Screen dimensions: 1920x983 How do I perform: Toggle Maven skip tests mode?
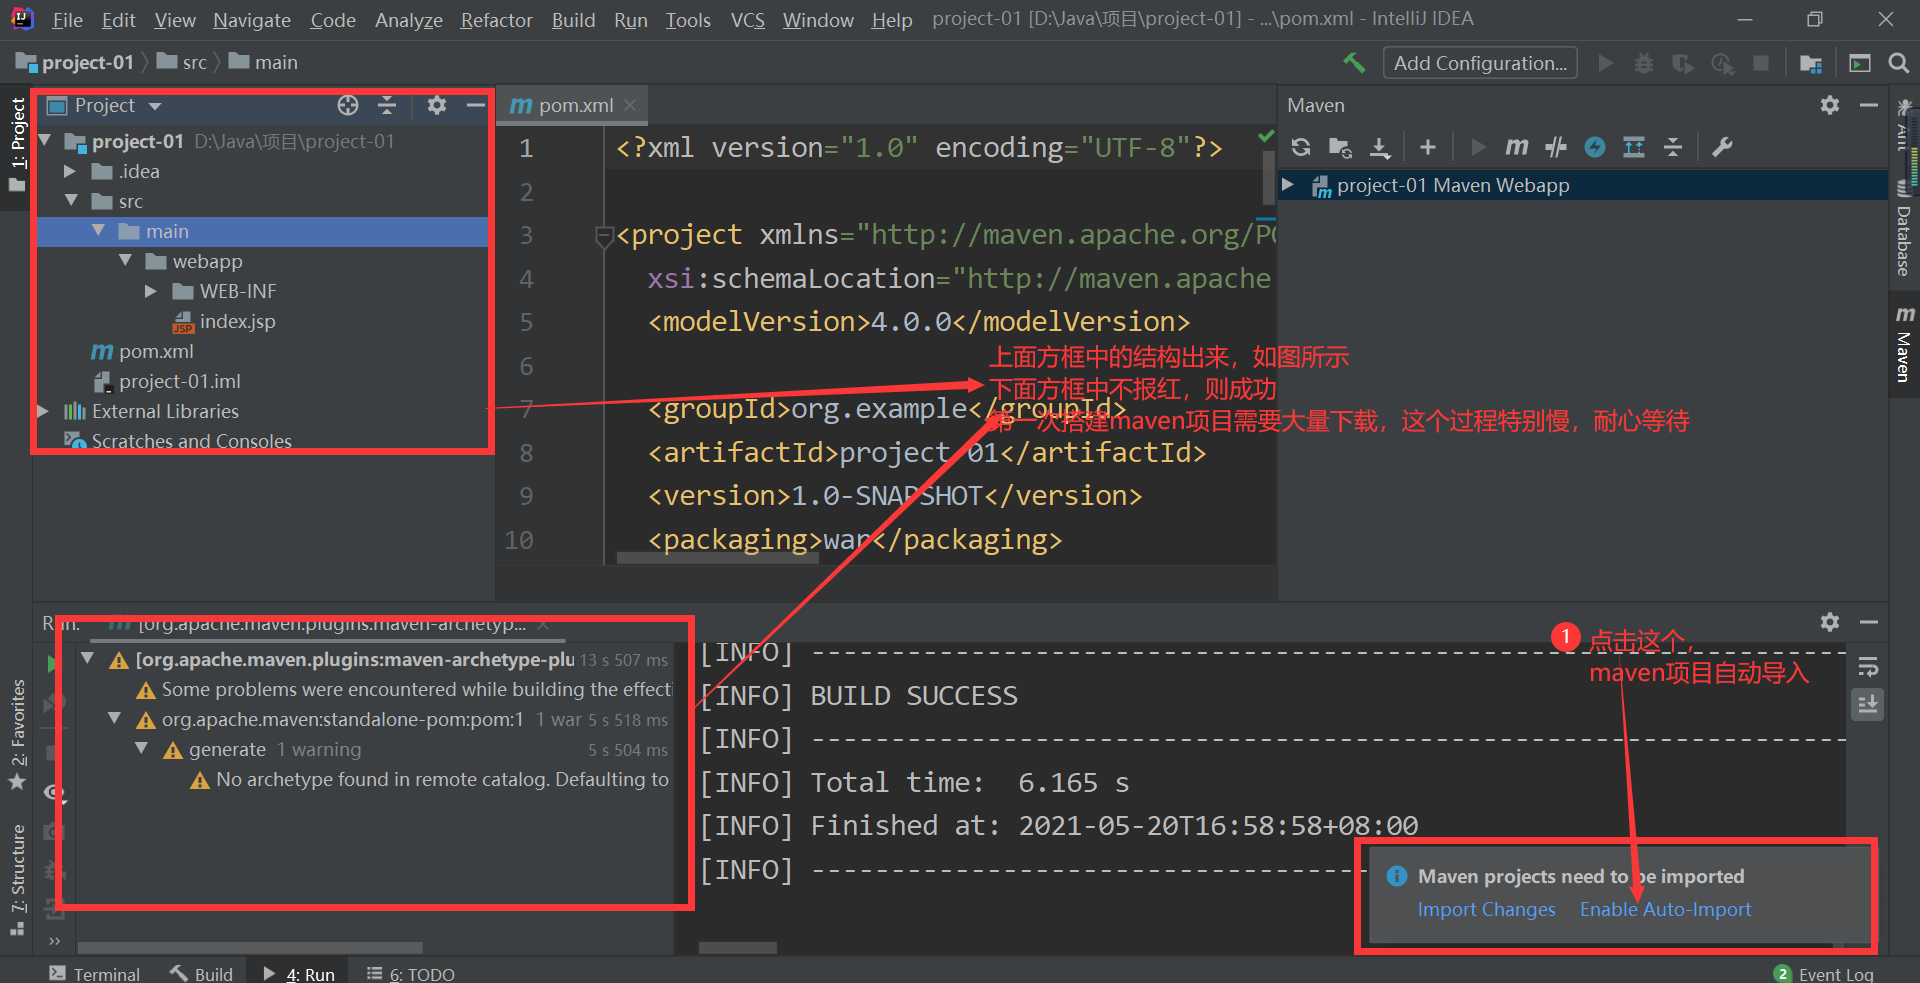tap(1595, 147)
